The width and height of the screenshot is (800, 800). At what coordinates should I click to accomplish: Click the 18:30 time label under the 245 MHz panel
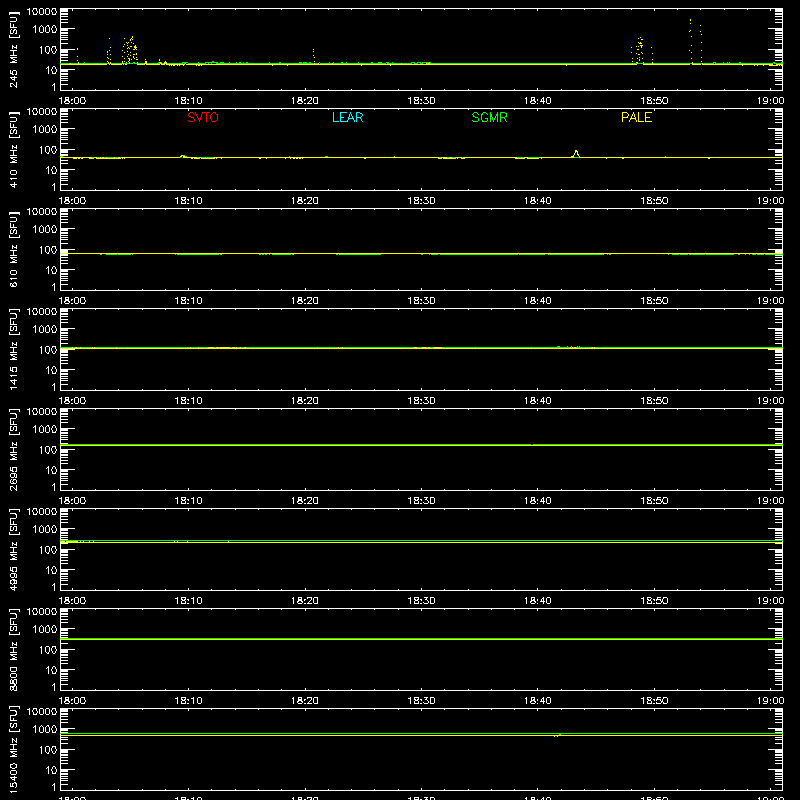point(421,101)
